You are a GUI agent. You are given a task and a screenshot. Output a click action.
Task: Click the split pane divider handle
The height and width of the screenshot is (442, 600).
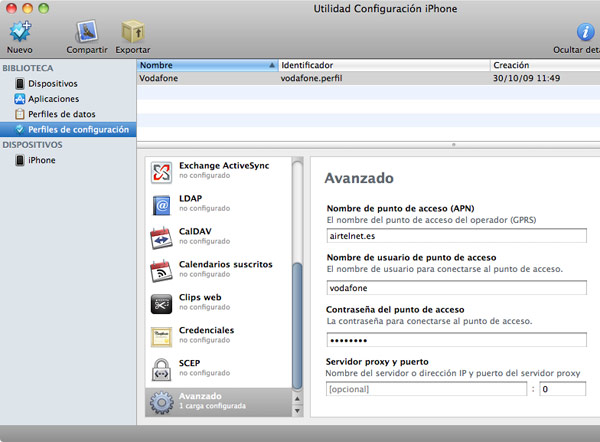tap(453, 145)
